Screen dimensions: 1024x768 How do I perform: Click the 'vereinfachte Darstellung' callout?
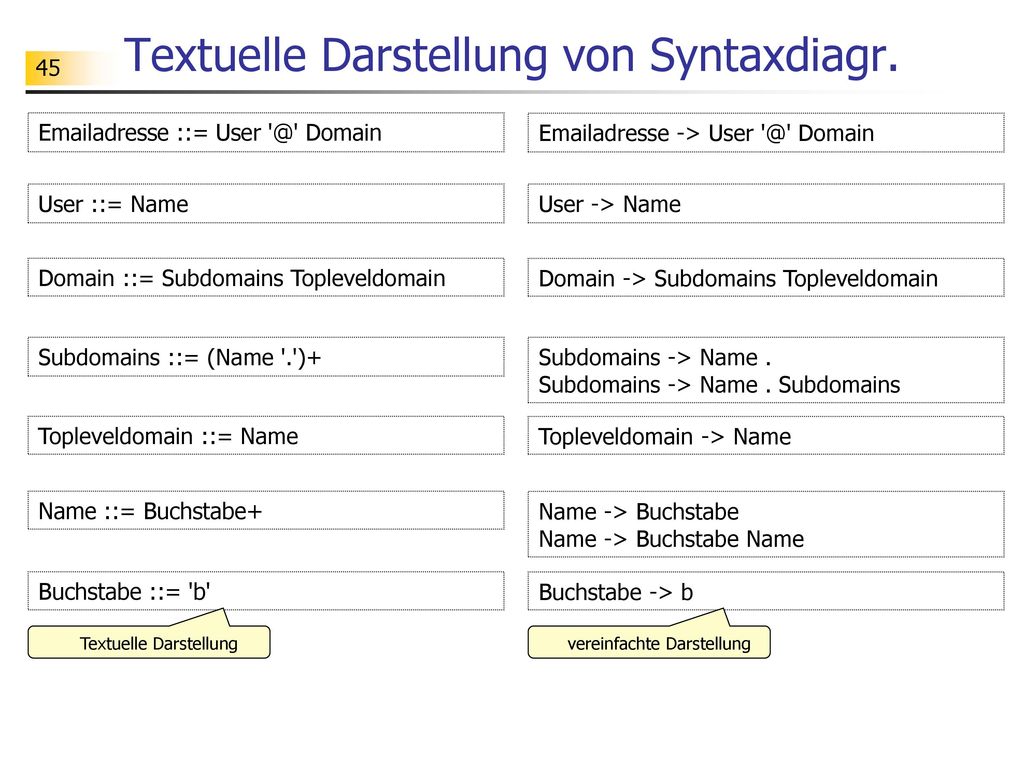click(649, 643)
